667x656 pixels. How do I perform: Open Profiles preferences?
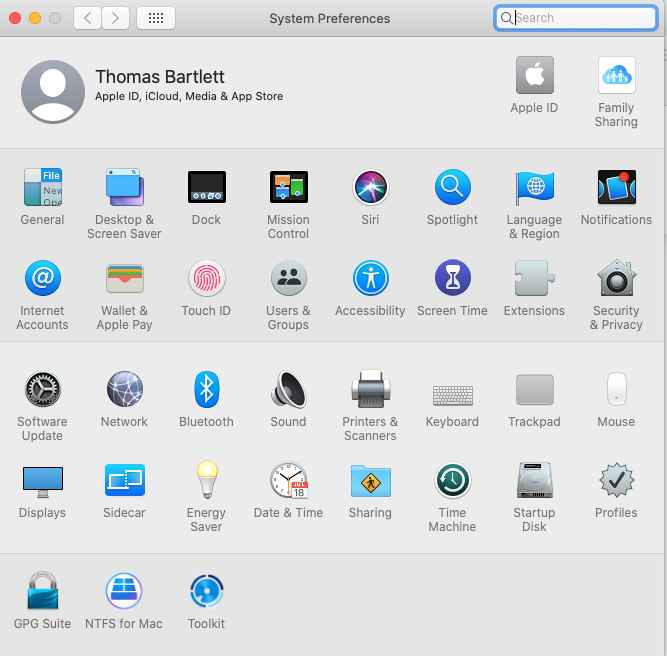pos(617,480)
